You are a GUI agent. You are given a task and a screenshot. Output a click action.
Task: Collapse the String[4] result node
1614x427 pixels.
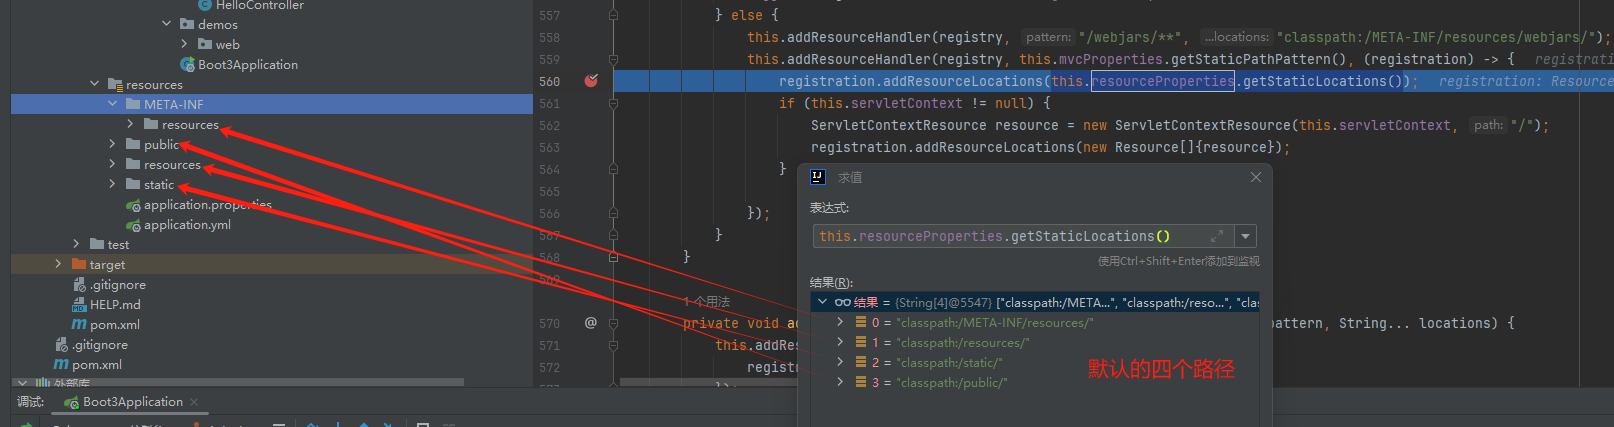pos(822,302)
